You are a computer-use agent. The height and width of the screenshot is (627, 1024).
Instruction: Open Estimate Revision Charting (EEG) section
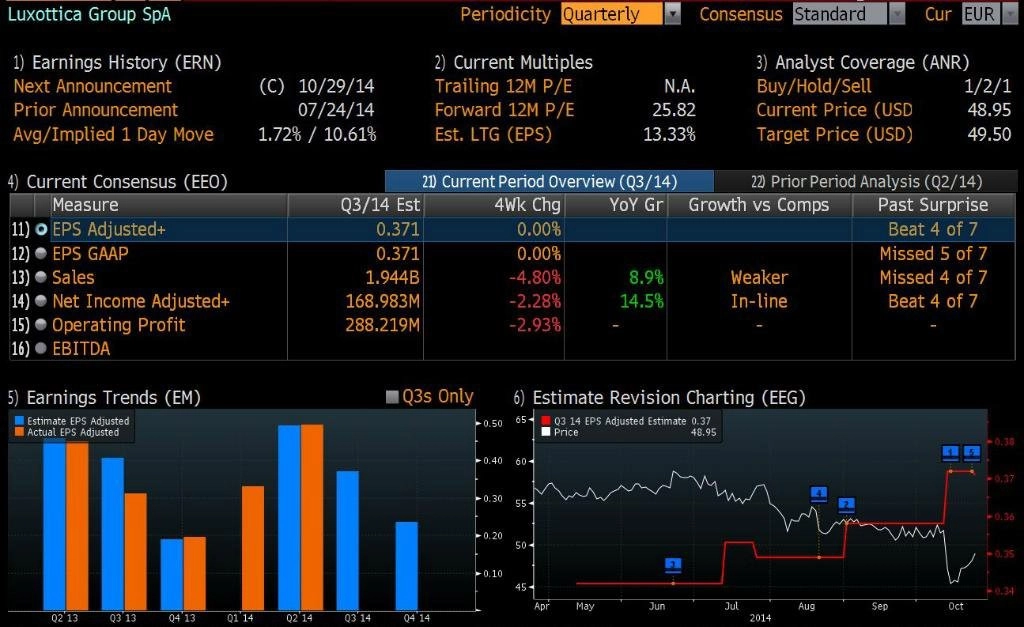(x=660, y=398)
